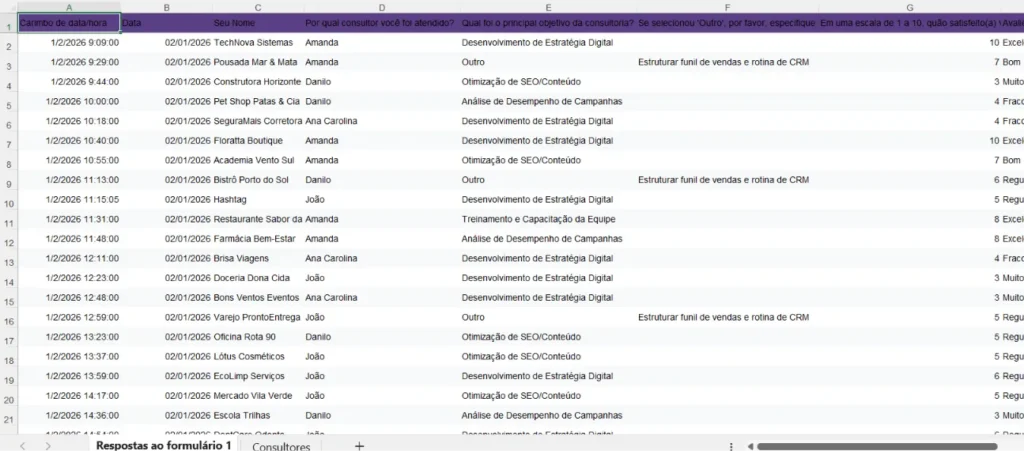Click the CRM funnel text in the Bistrô Porto do Sol row
Viewport: 1024px width, 451px height.
[724, 179]
